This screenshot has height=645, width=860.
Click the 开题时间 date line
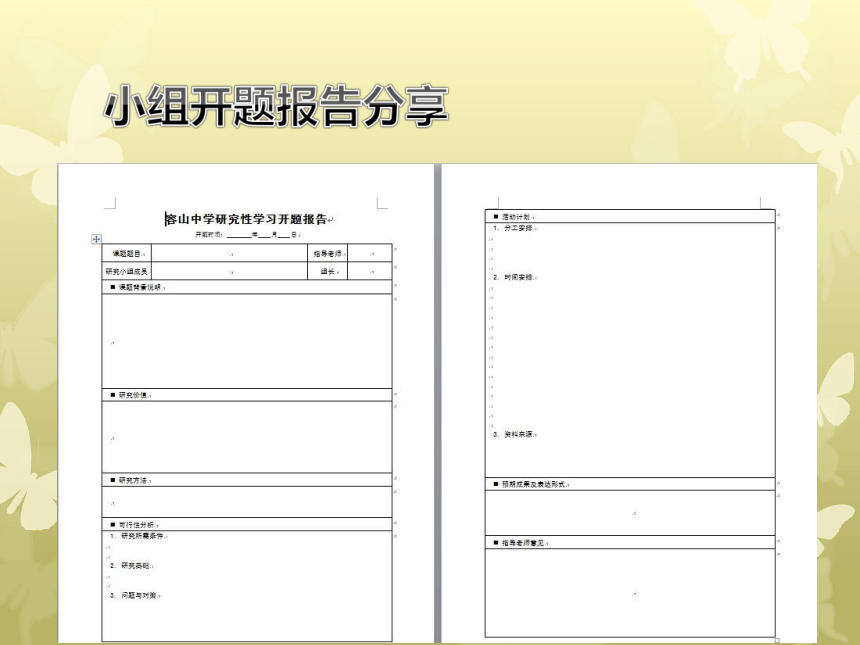pos(248,235)
